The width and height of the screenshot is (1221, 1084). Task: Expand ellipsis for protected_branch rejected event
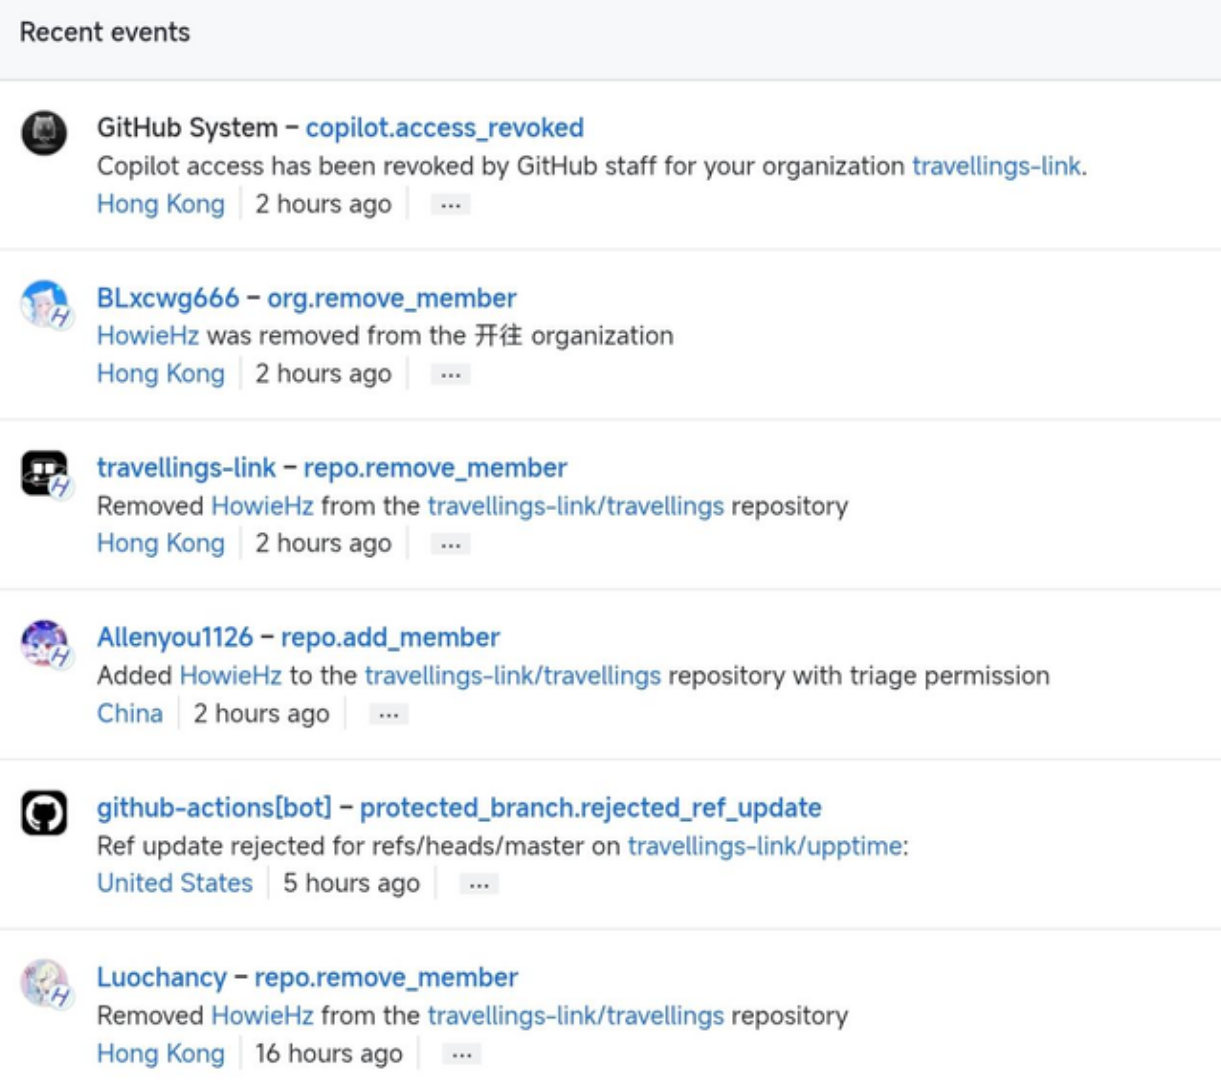tap(478, 885)
